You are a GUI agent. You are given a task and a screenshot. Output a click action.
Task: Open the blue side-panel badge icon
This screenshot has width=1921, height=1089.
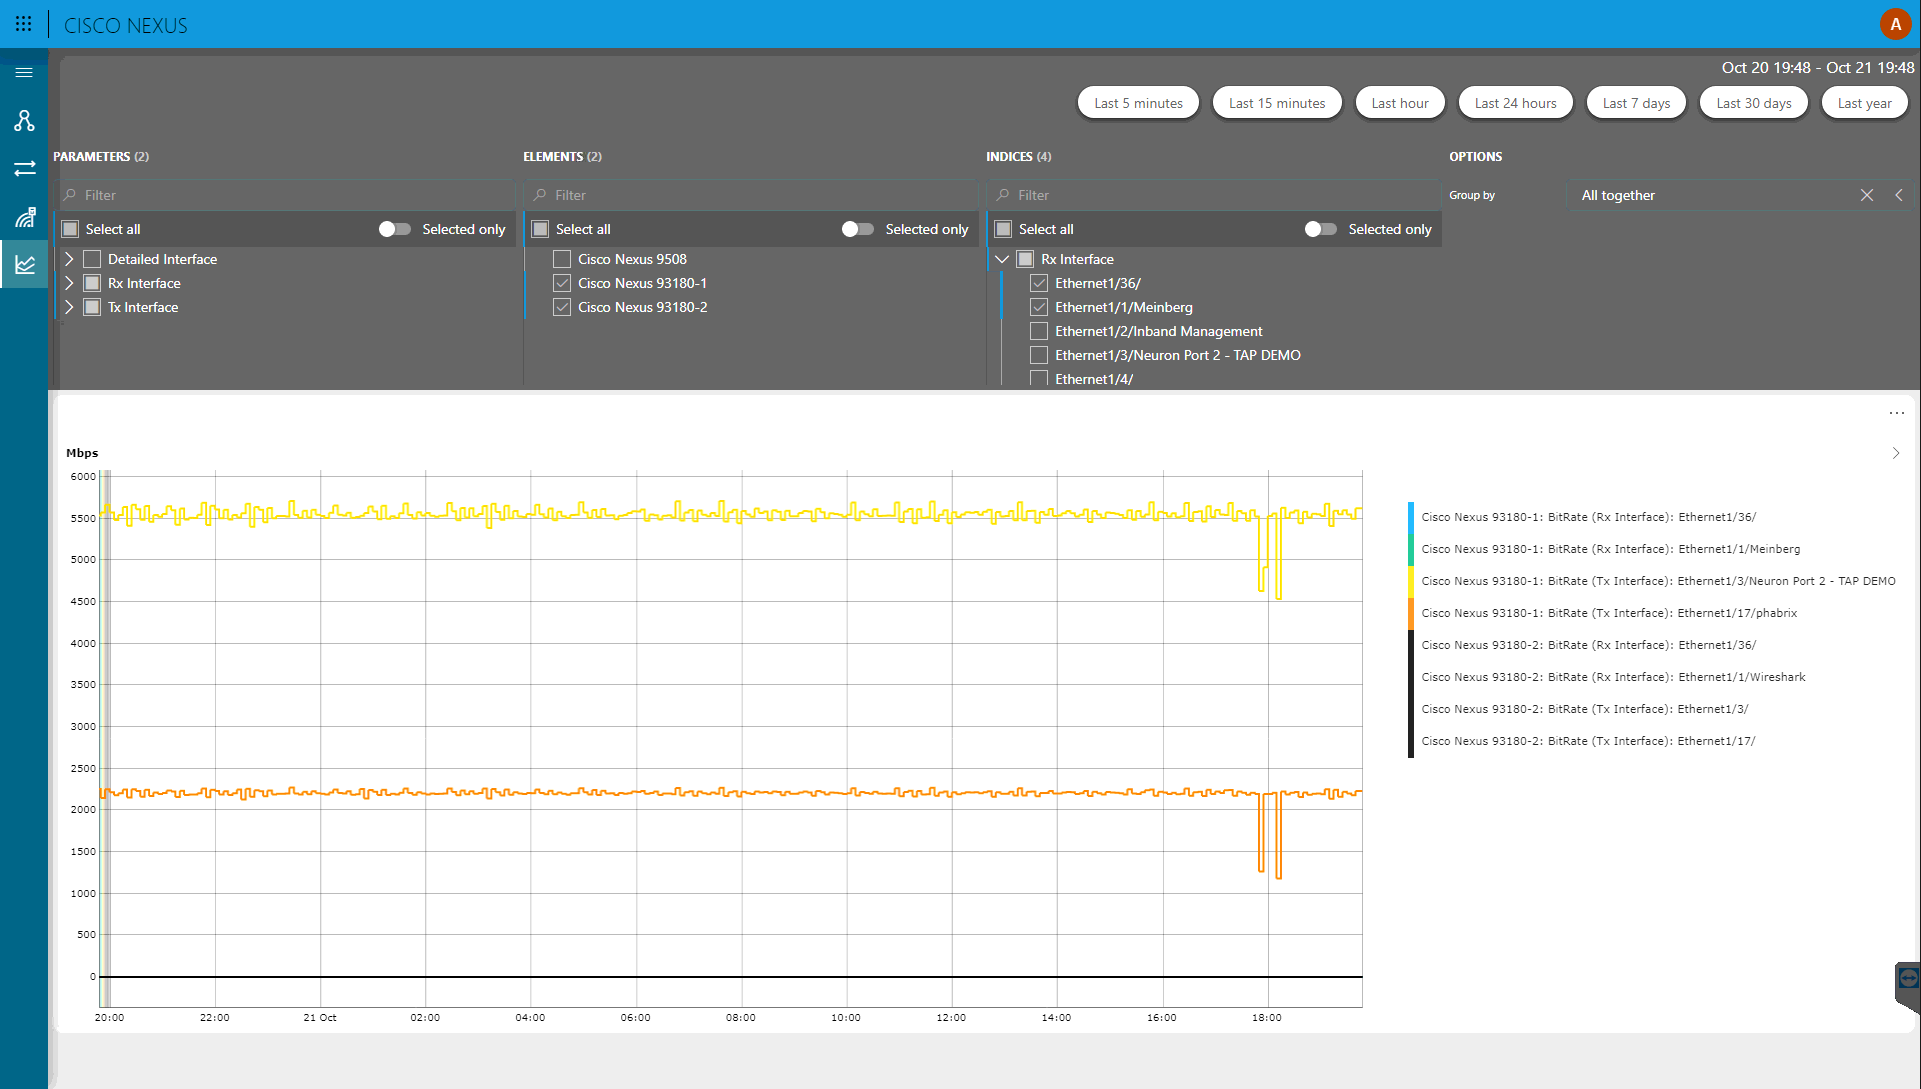pos(1908,977)
